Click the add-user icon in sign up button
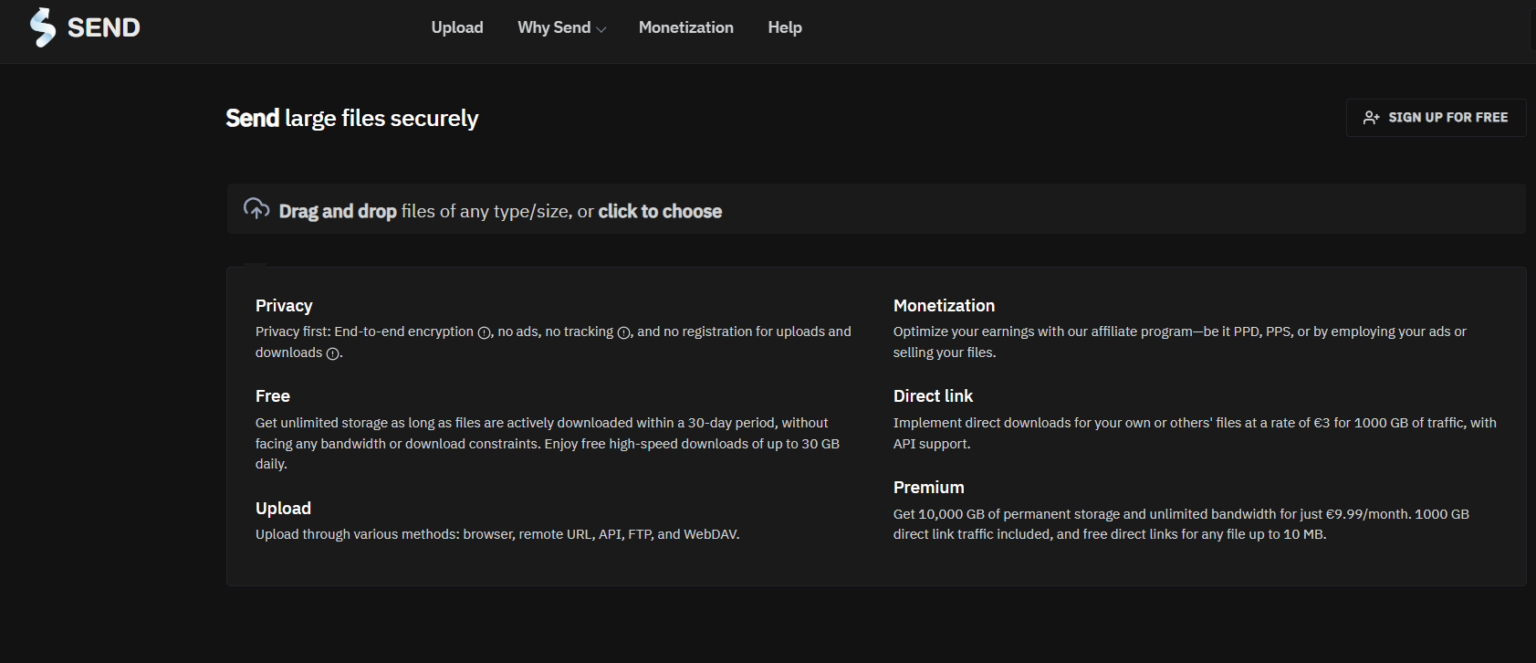This screenshot has height=663, width=1536. (x=1371, y=118)
